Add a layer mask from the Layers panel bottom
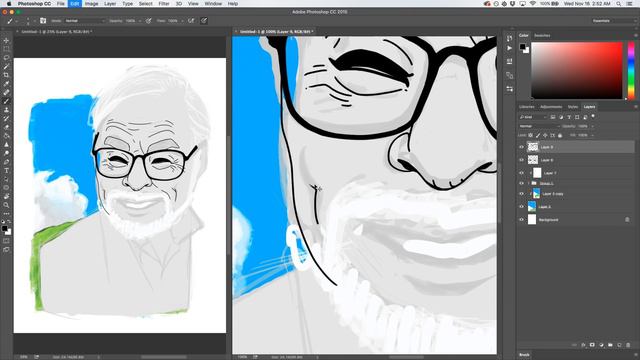The width and height of the screenshot is (640, 360). 592,345
